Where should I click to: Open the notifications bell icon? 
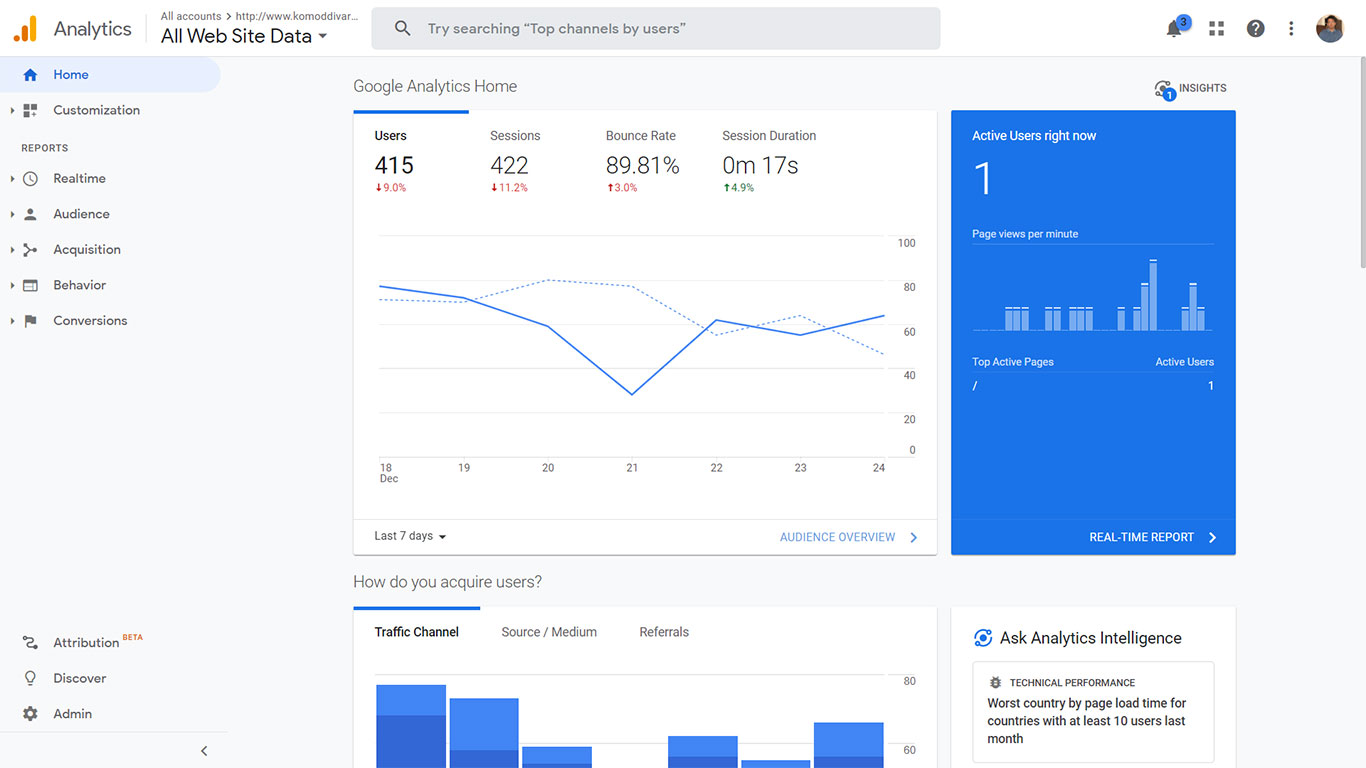click(1174, 29)
